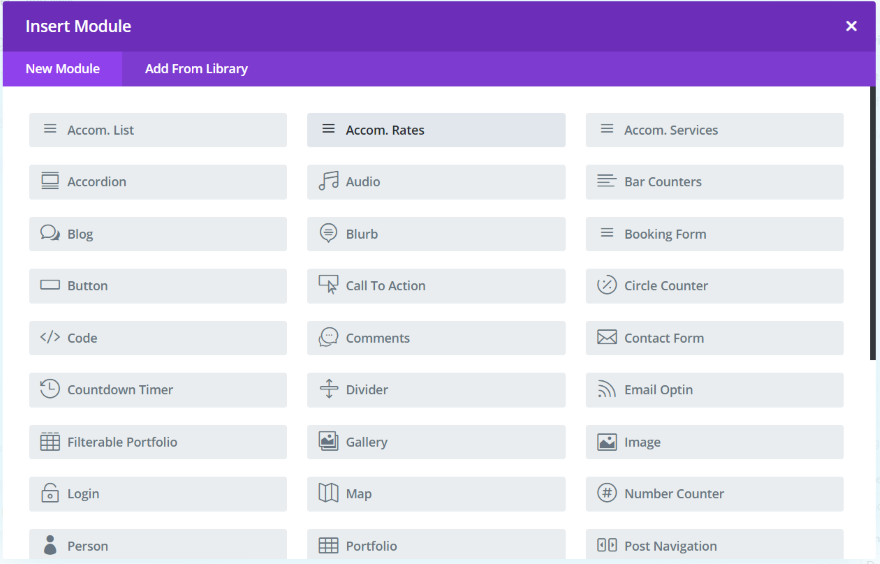
Task: Choose the Number Counter module
Action: pyautogui.click(x=714, y=494)
